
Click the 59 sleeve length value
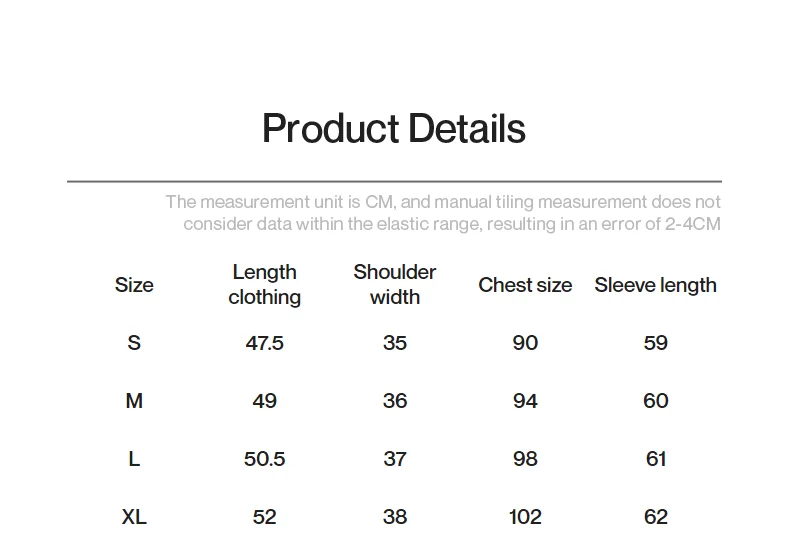[x=655, y=343]
